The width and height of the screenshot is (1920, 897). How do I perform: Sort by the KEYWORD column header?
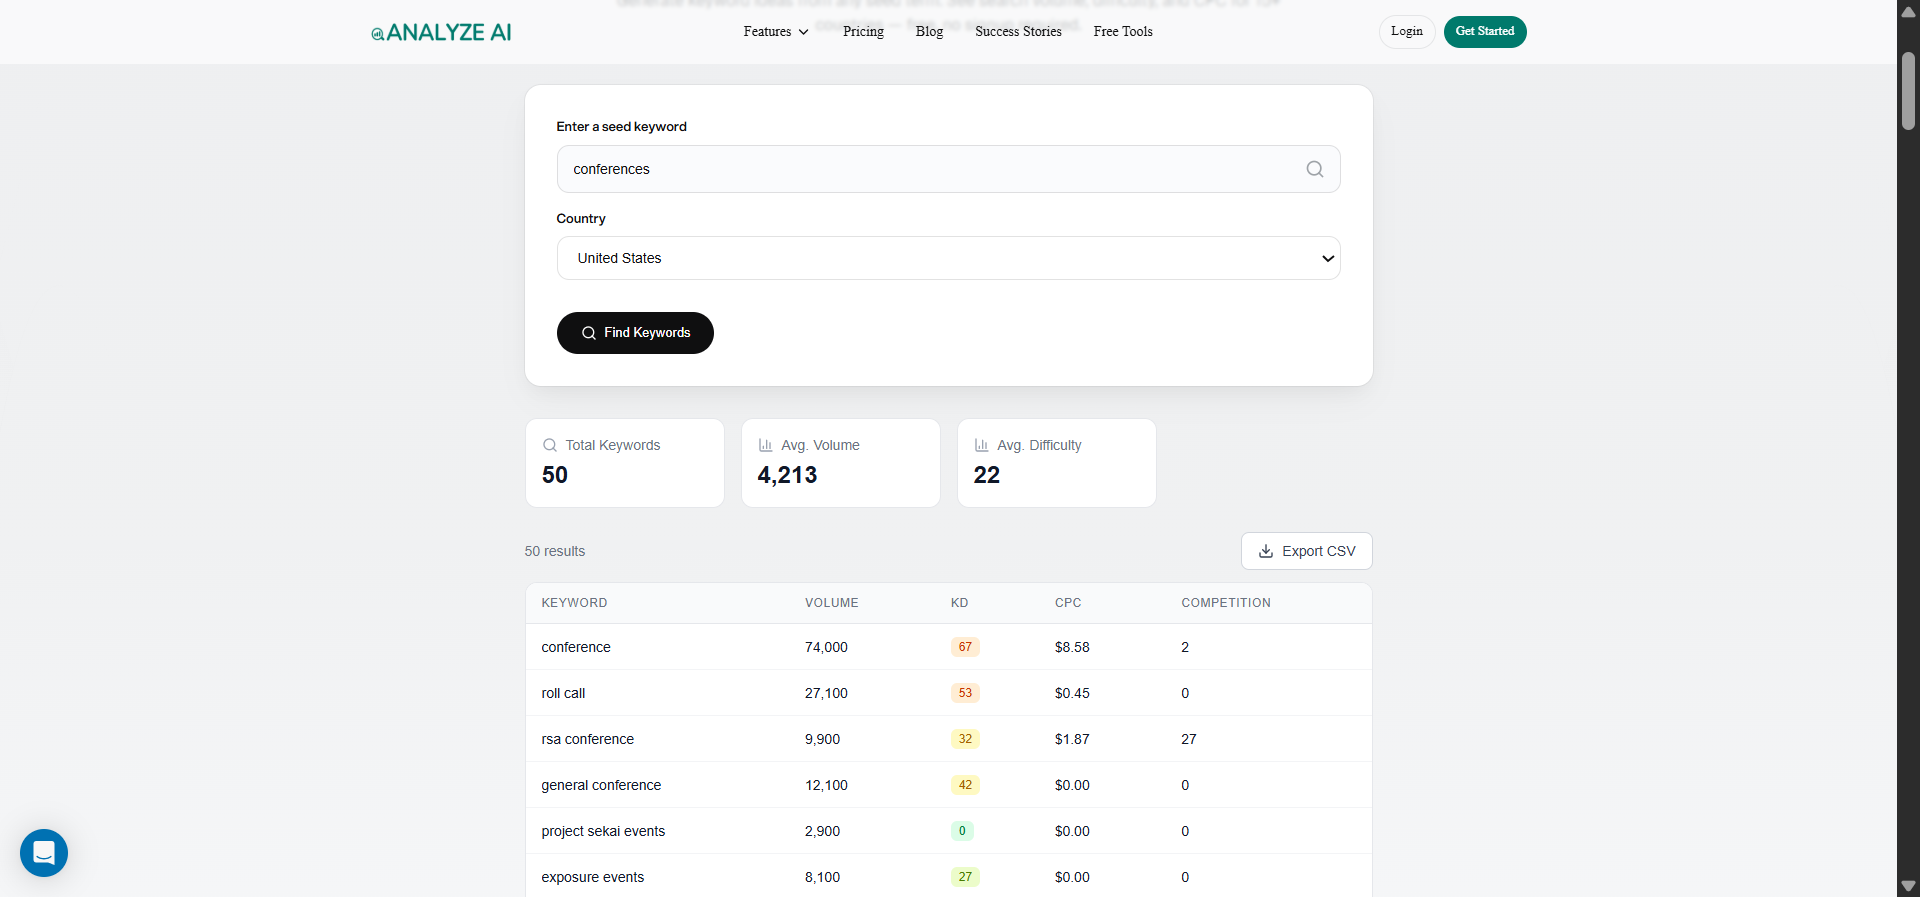tap(574, 603)
